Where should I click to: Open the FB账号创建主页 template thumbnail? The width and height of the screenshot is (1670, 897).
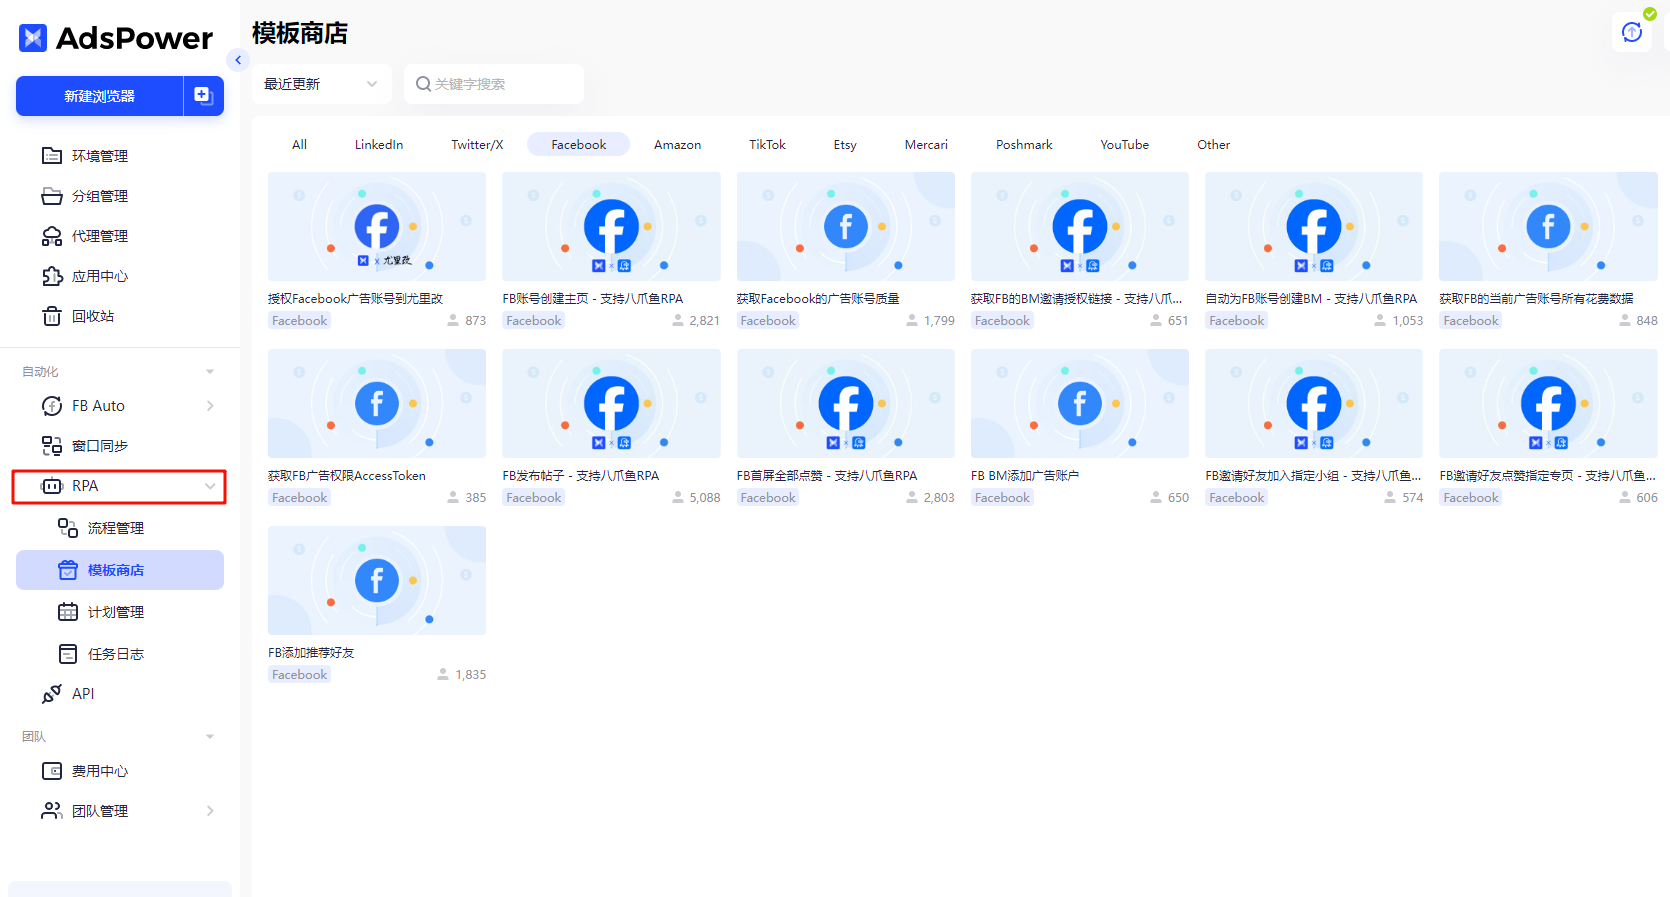click(x=611, y=226)
